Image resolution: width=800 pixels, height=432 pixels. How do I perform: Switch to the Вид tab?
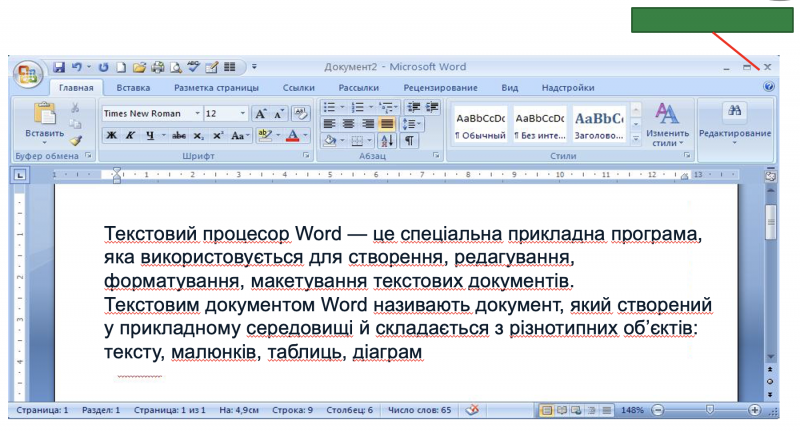click(x=509, y=88)
